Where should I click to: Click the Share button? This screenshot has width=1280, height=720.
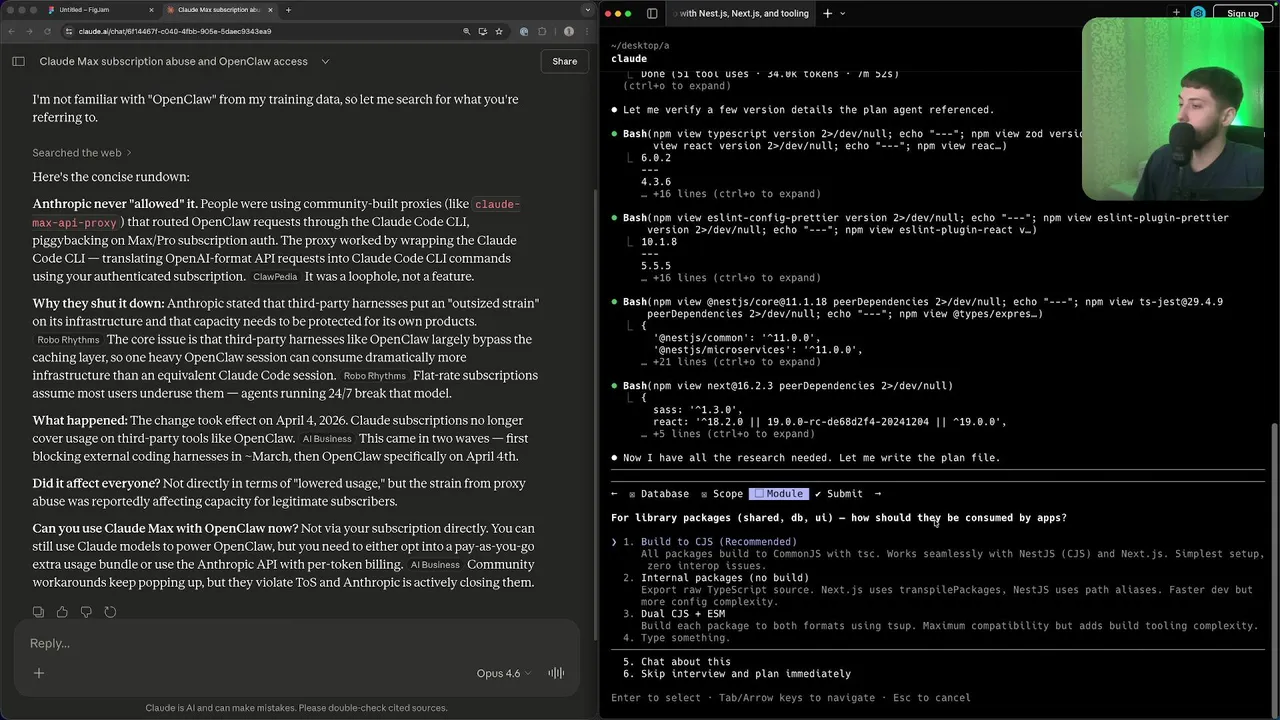(x=565, y=61)
